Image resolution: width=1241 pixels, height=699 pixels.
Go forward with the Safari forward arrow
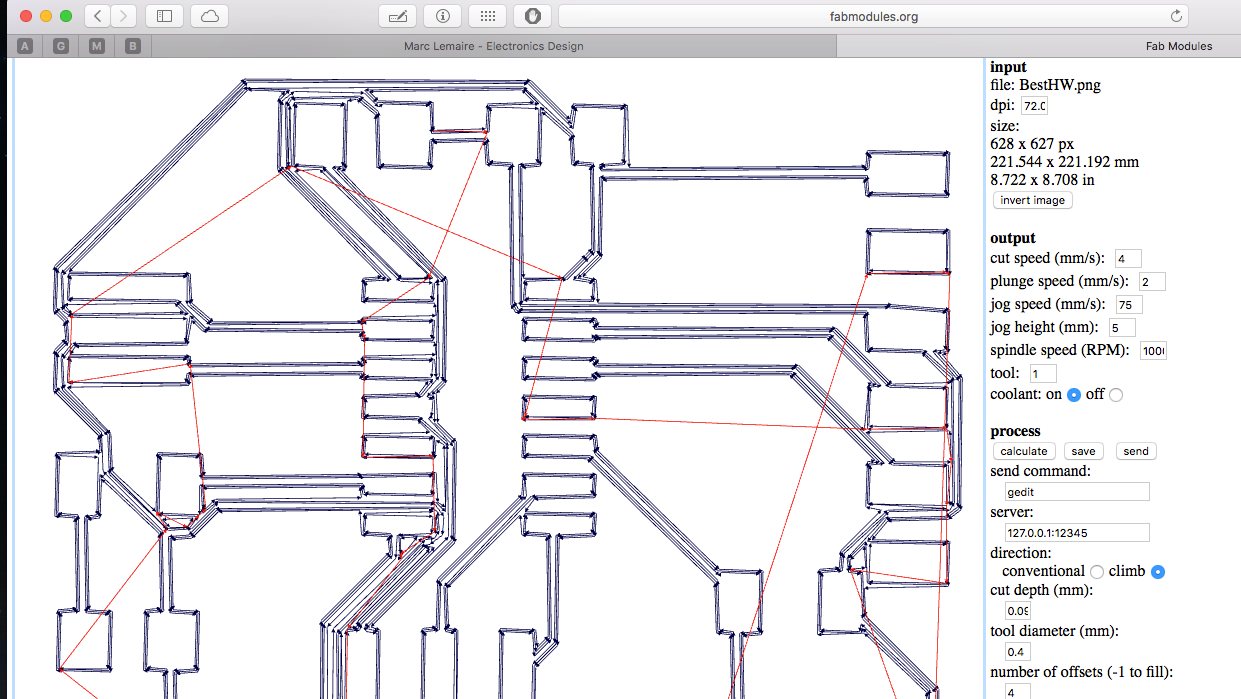(124, 16)
